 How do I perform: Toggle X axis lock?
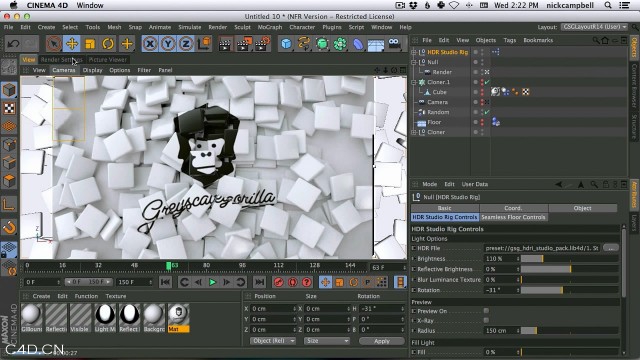pyautogui.click(x=150, y=44)
